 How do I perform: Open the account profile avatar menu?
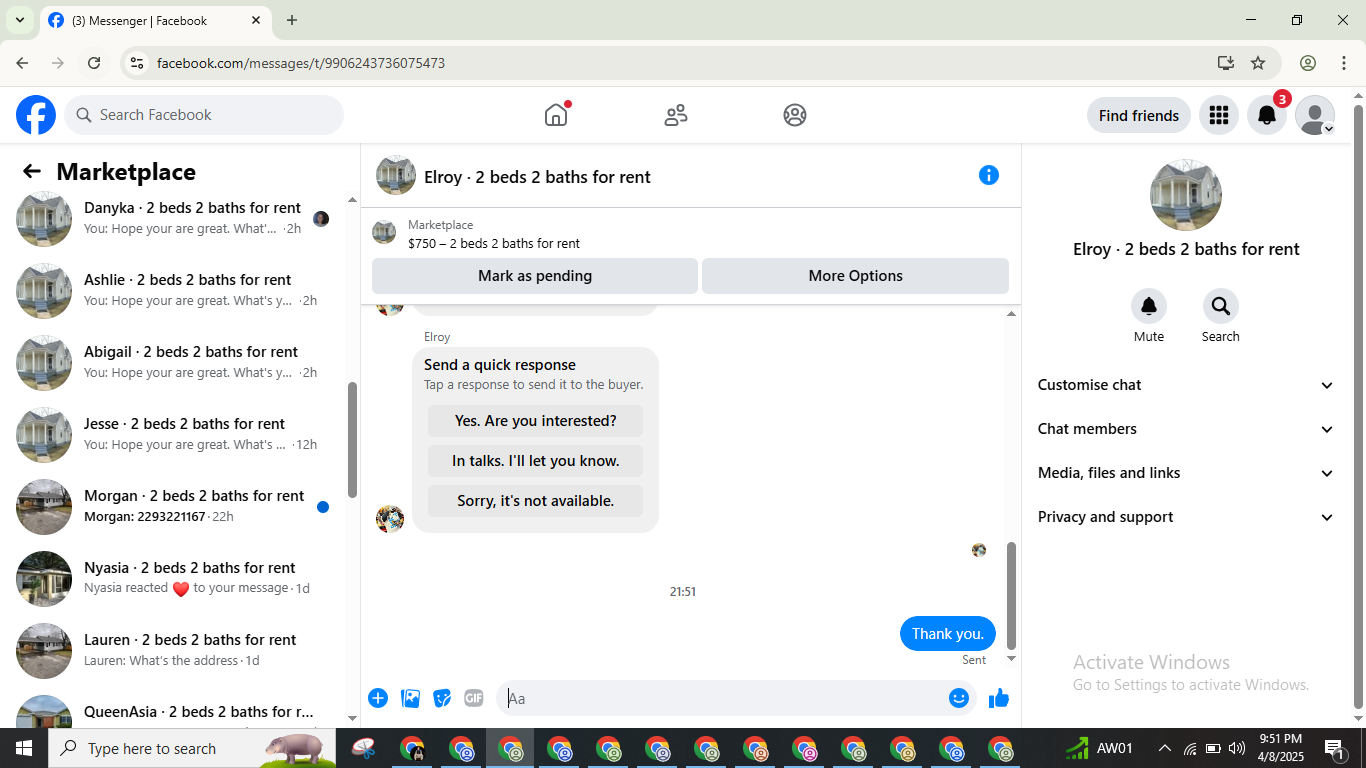tap(1315, 115)
